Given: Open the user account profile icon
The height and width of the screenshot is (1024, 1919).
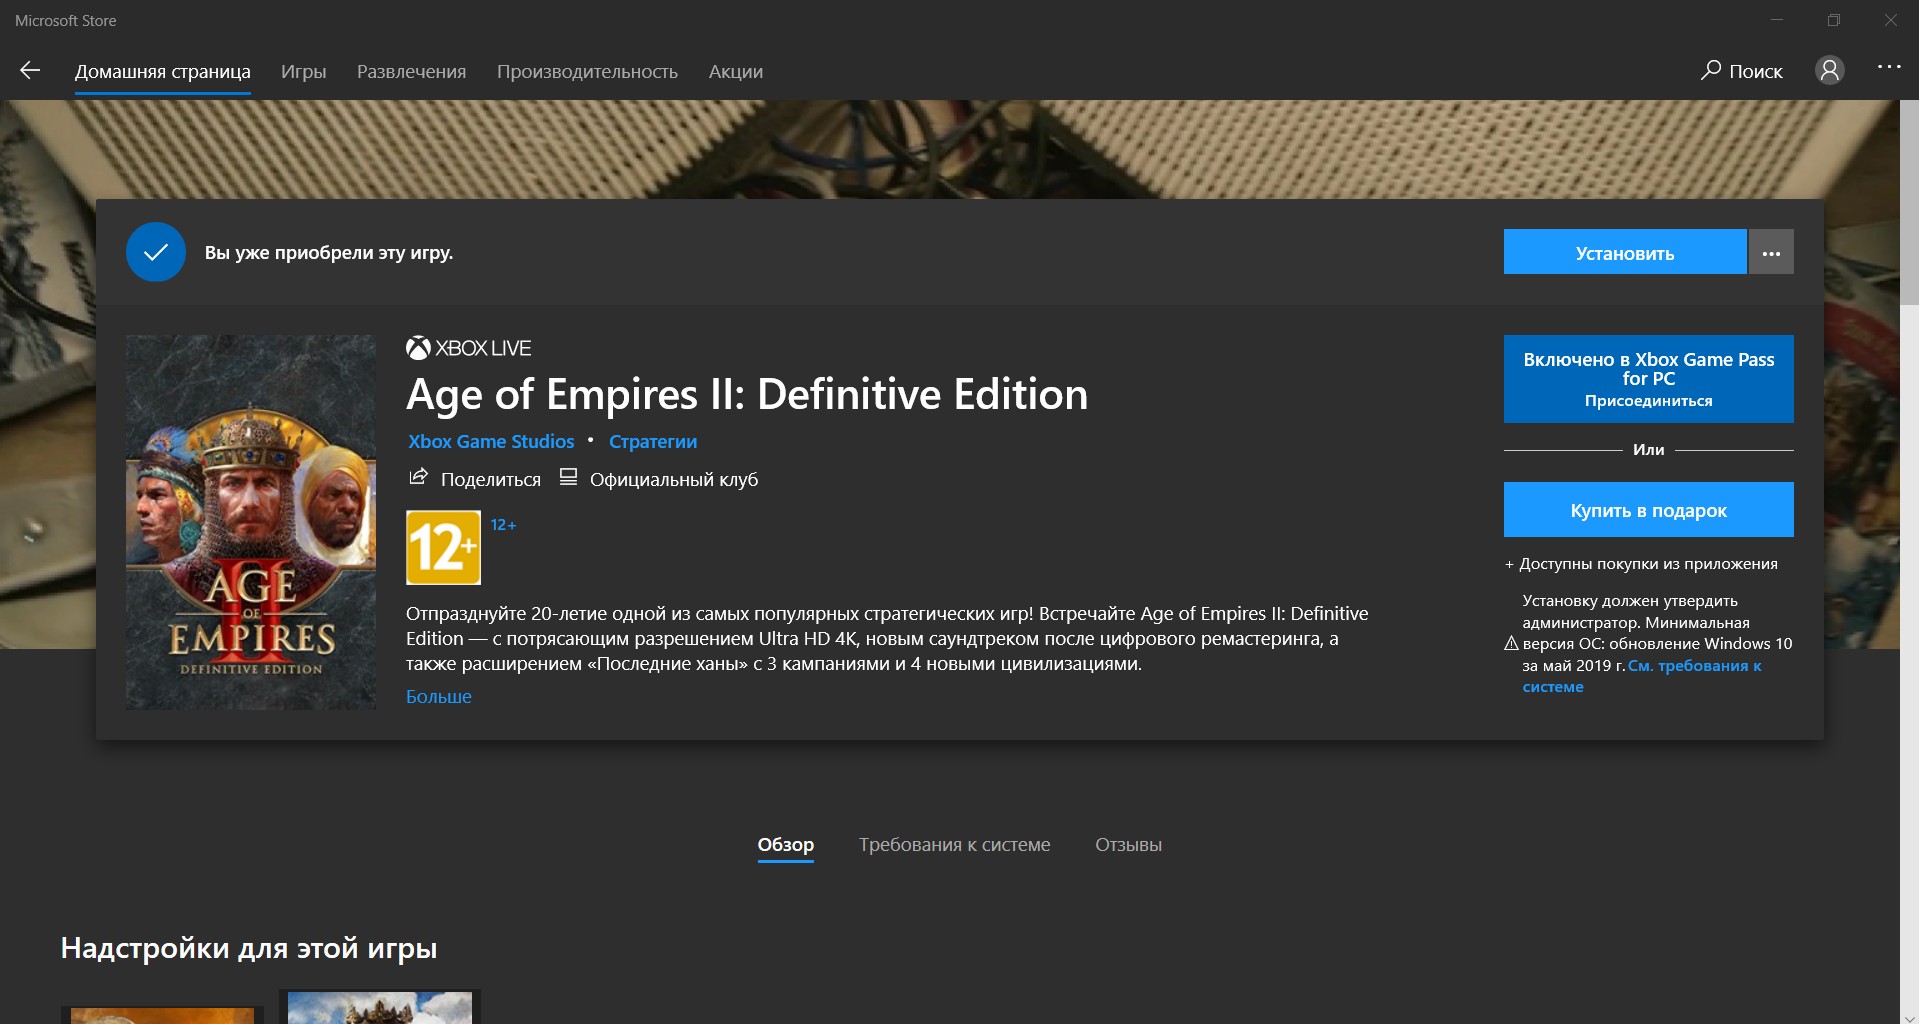Looking at the screenshot, I should [x=1829, y=70].
